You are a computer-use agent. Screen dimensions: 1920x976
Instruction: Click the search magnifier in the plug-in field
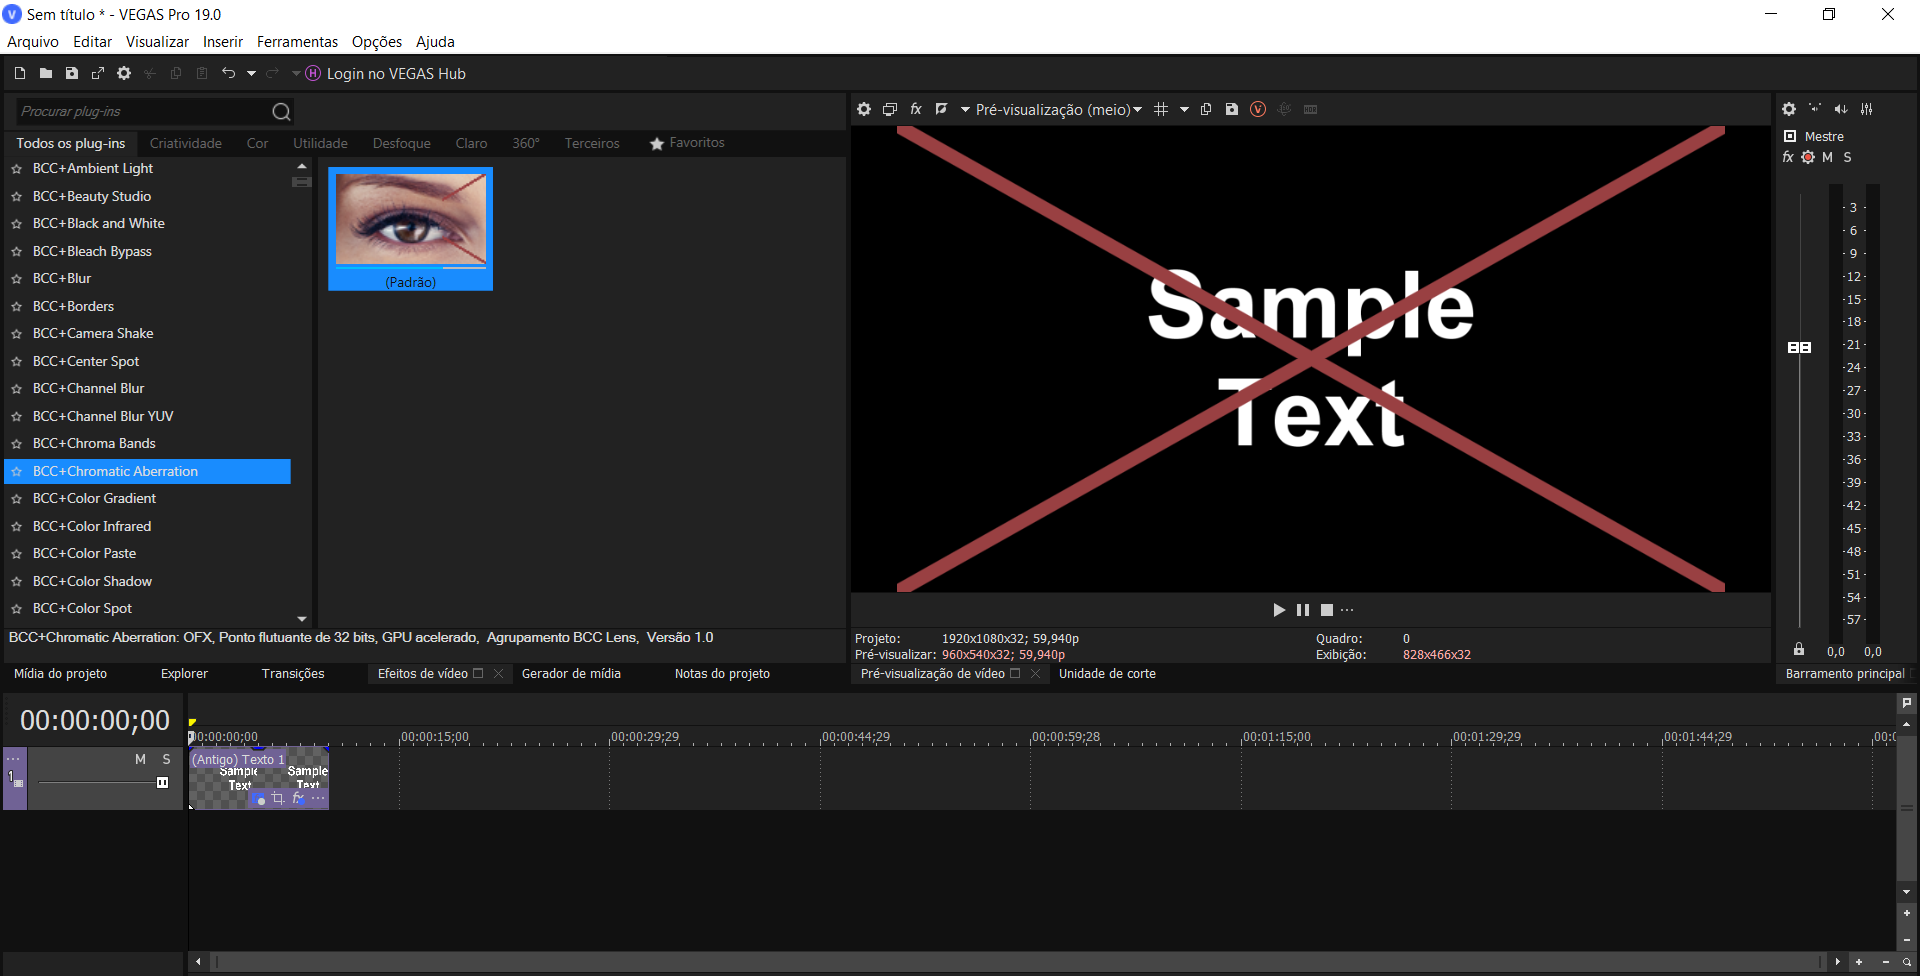pyautogui.click(x=281, y=112)
